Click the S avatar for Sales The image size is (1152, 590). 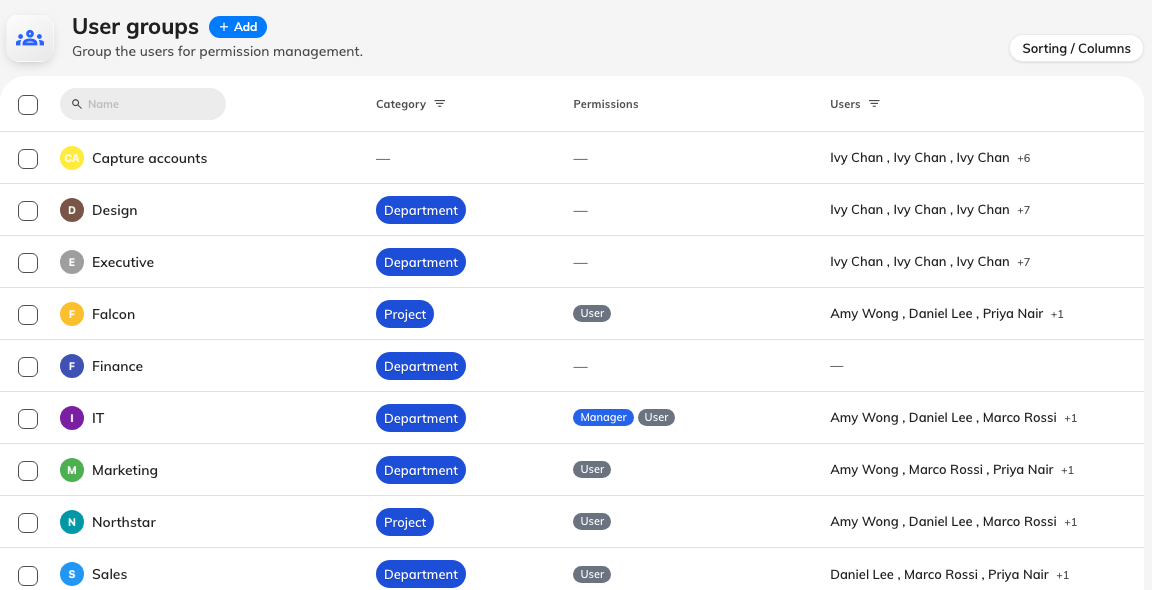(72, 574)
